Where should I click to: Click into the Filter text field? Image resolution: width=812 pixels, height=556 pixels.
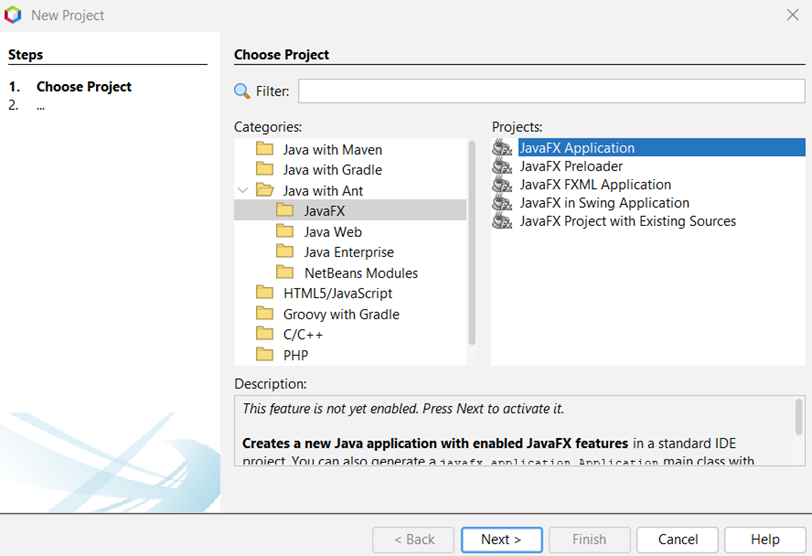coord(552,91)
